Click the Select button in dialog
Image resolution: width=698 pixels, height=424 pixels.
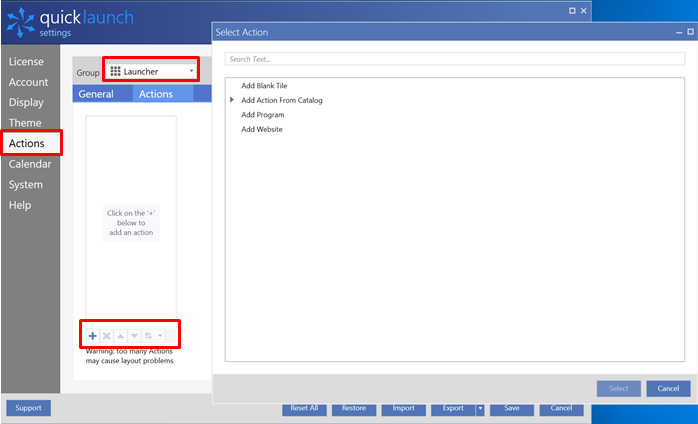click(x=619, y=388)
